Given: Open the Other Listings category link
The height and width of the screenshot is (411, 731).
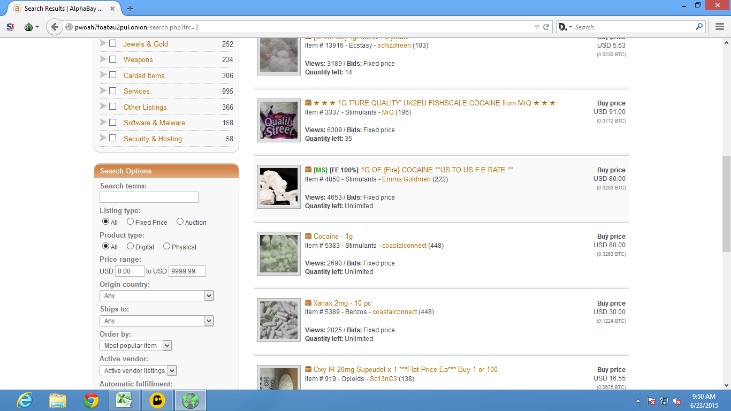Looking at the screenshot, I should [145, 107].
